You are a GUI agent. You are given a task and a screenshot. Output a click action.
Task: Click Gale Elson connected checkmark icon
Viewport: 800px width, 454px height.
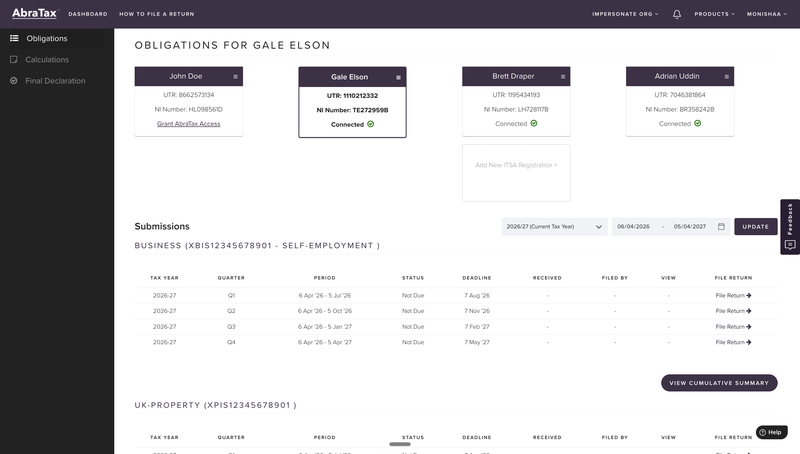coord(370,124)
